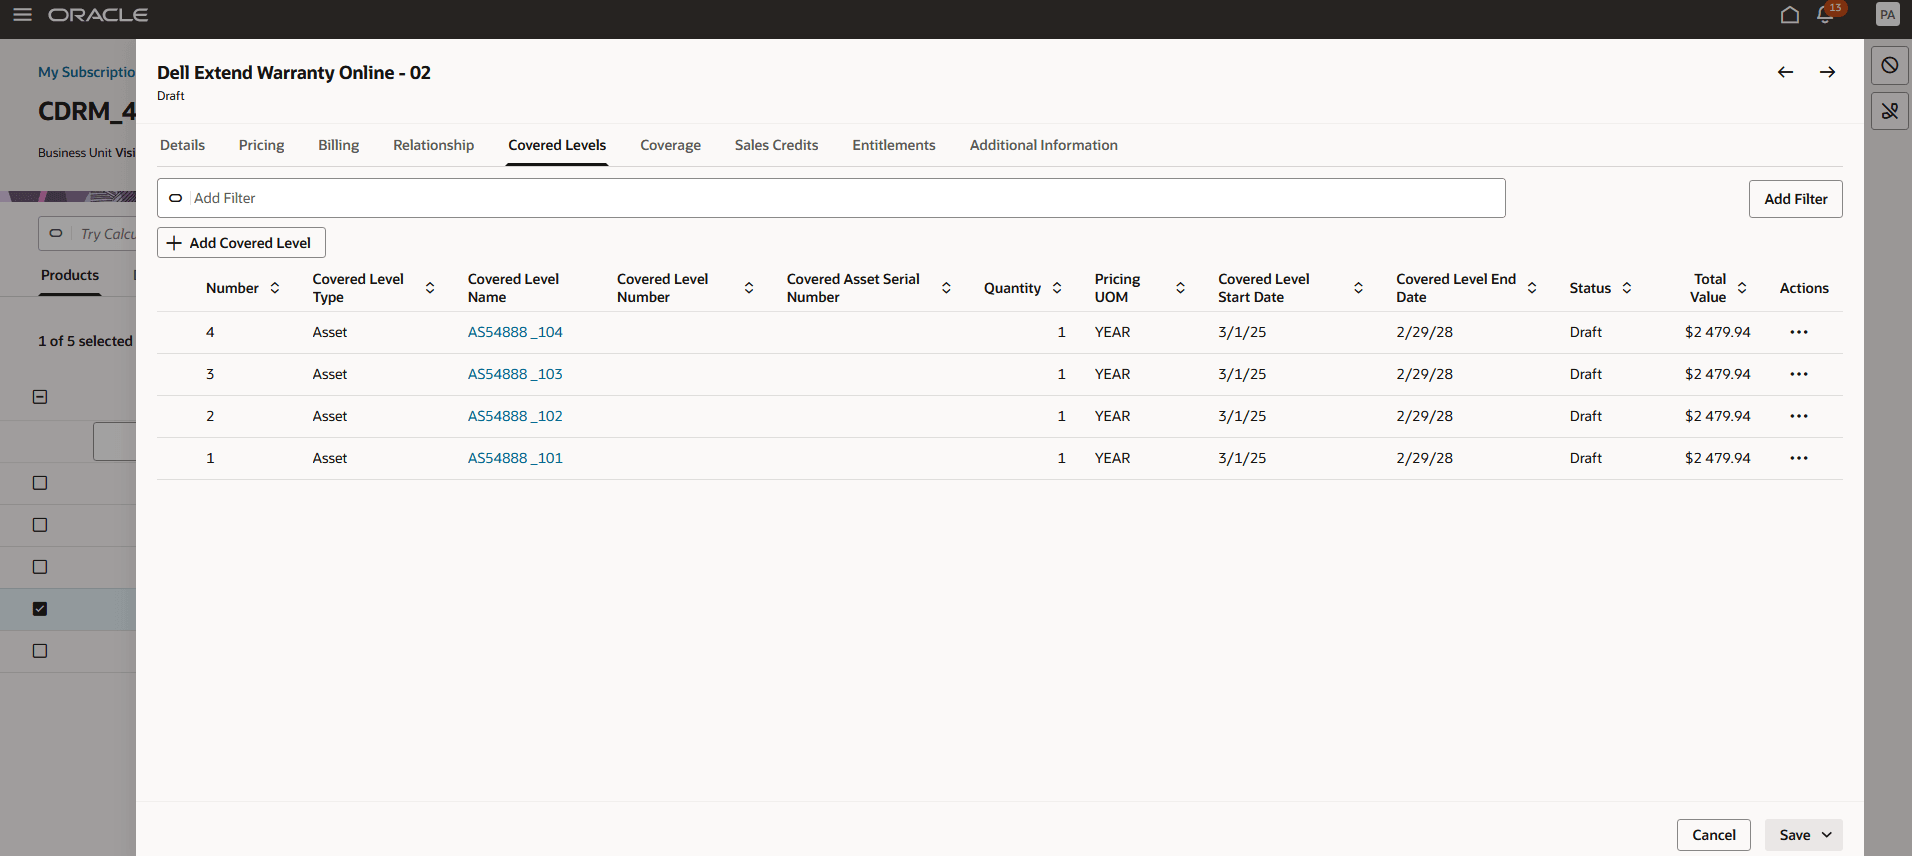The width and height of the screenshot is (1912, 856).
Task: Sort by the Status column
Action: click(1627, 288)
